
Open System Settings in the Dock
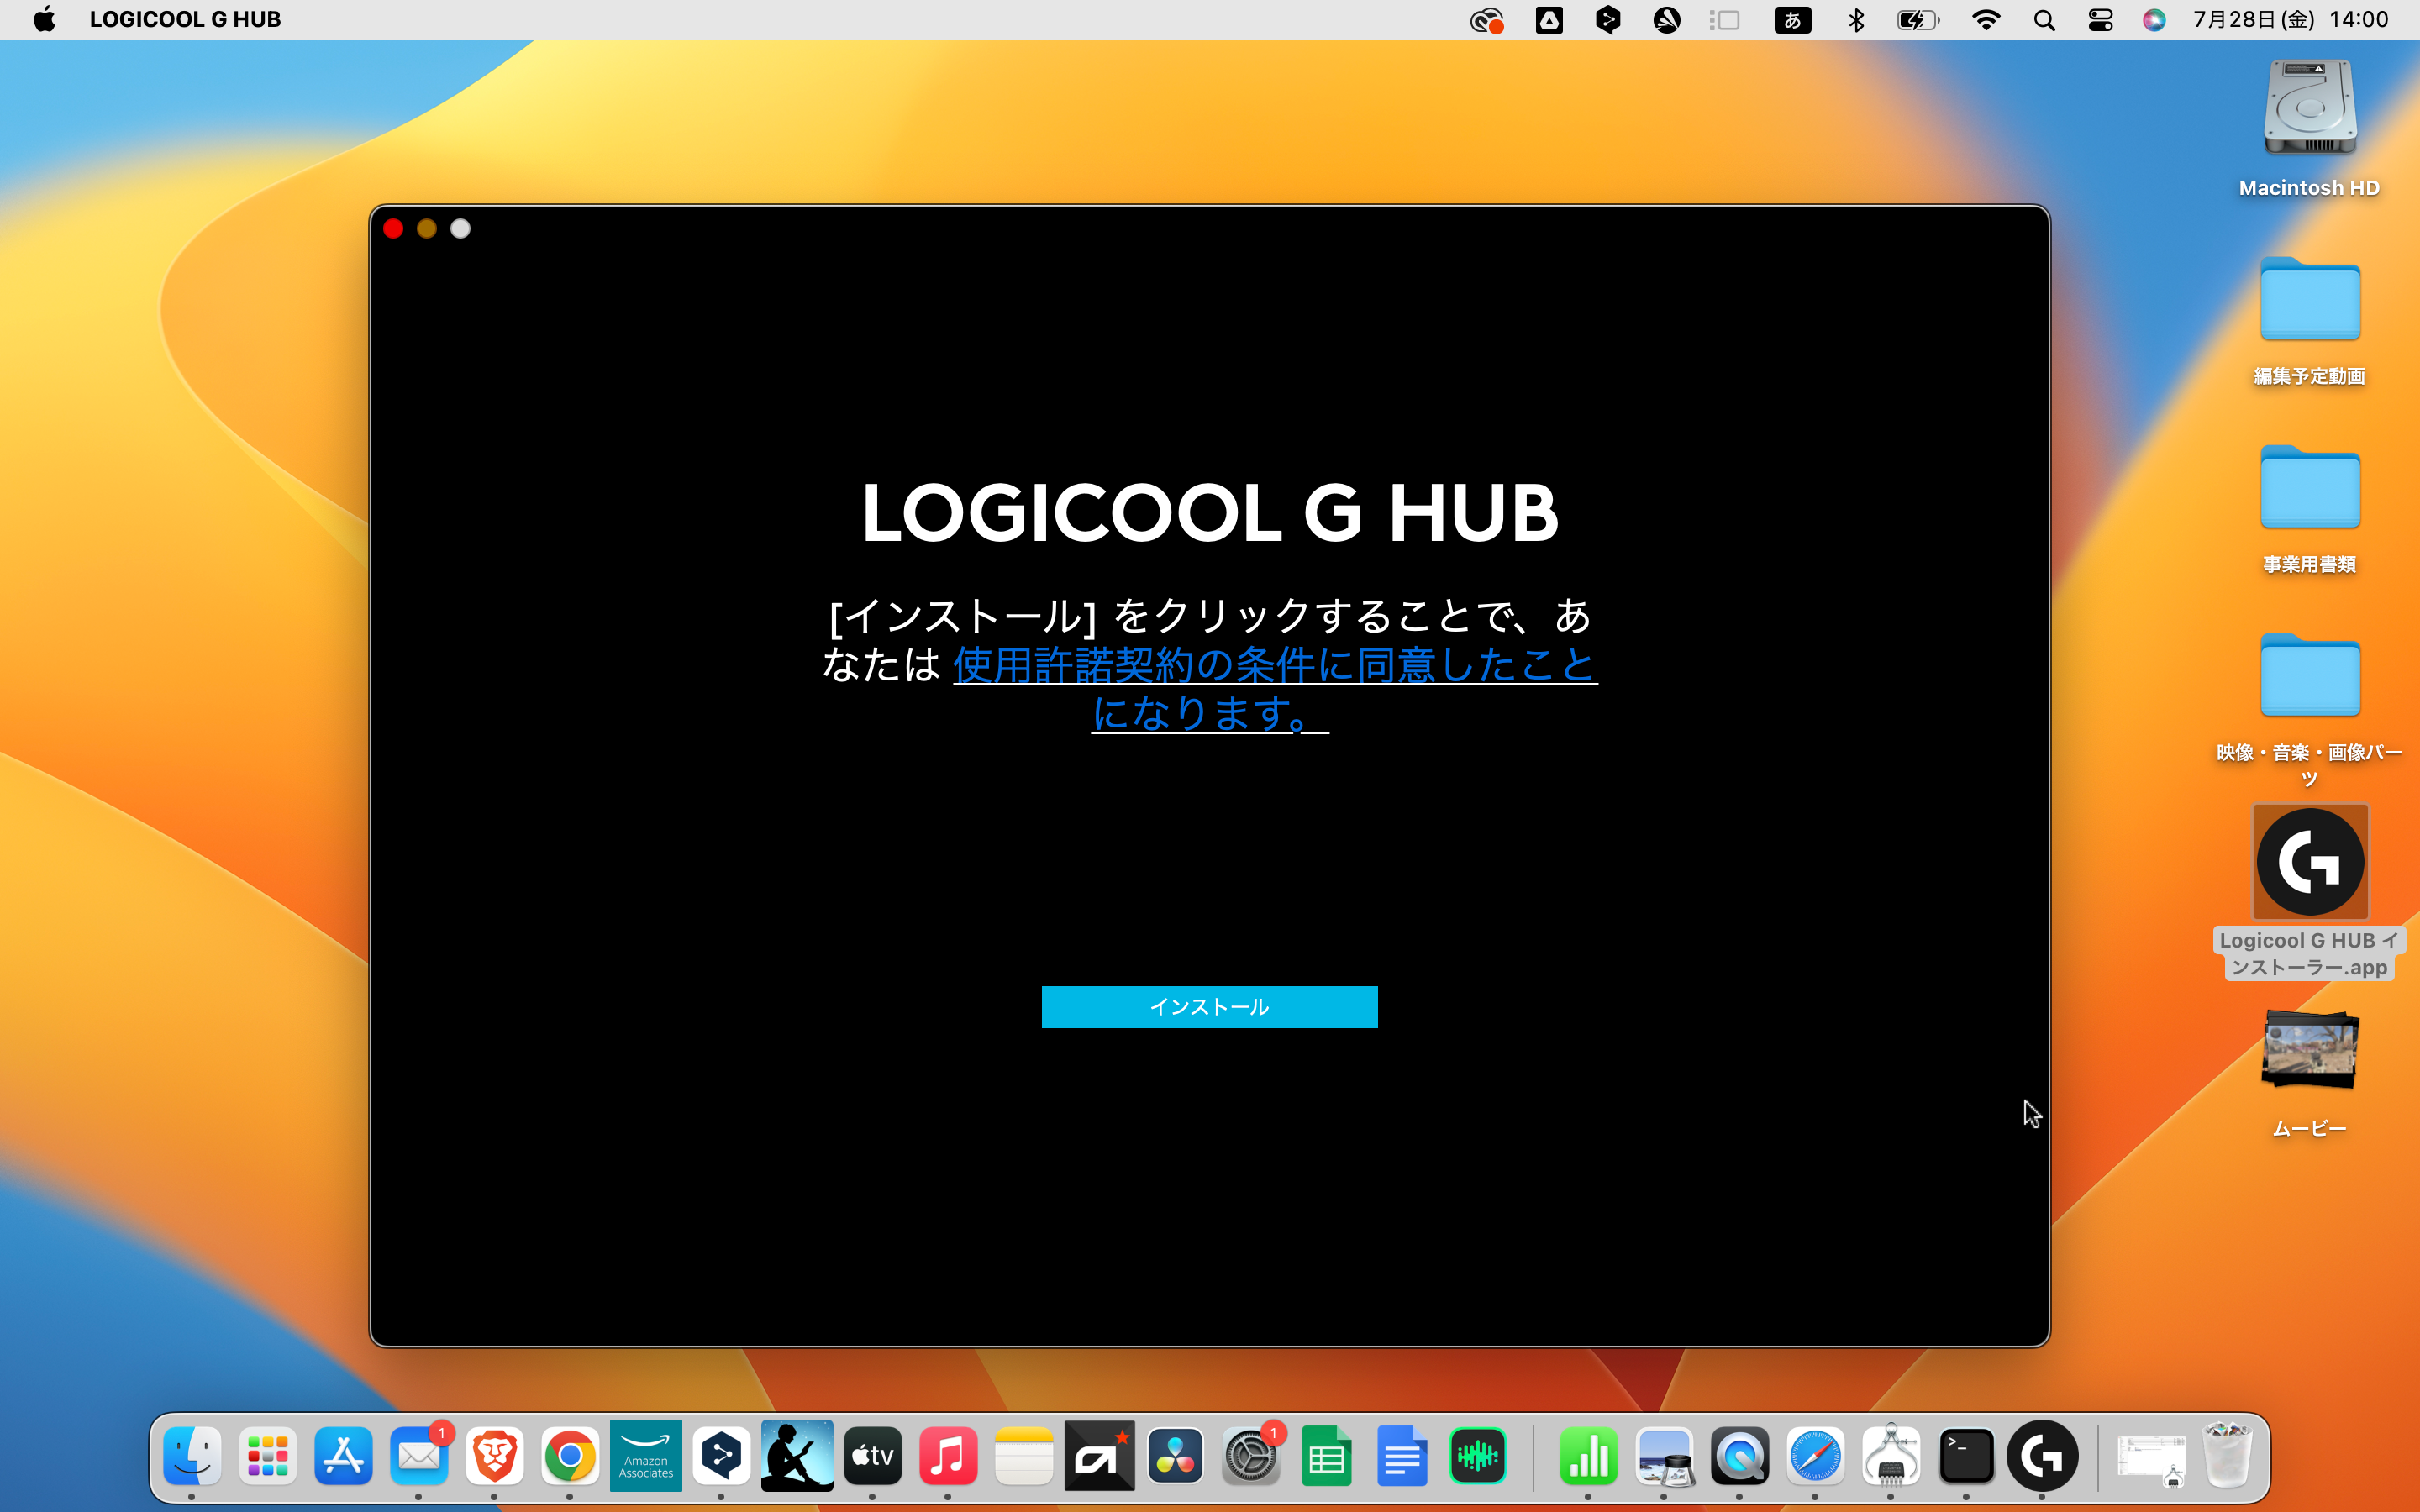click(1250, 1456)
